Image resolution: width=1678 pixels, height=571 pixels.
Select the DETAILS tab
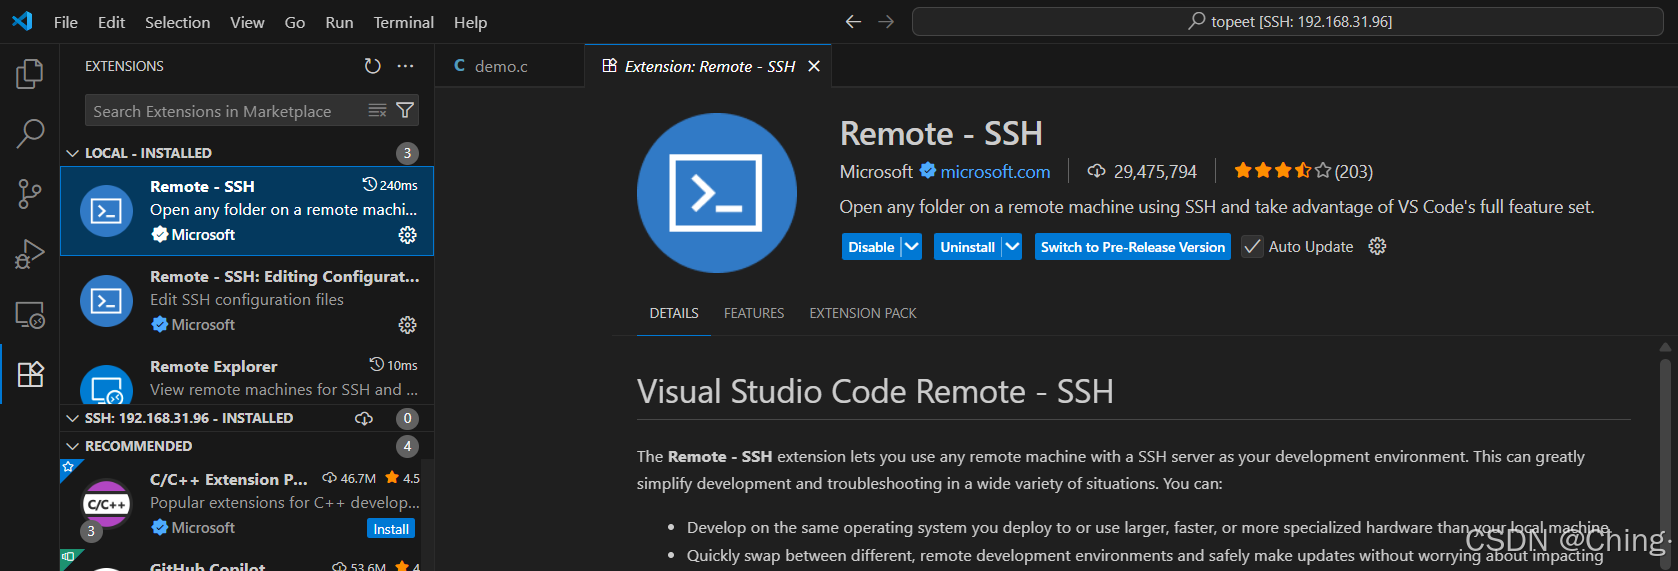click(x=674, y=313)
